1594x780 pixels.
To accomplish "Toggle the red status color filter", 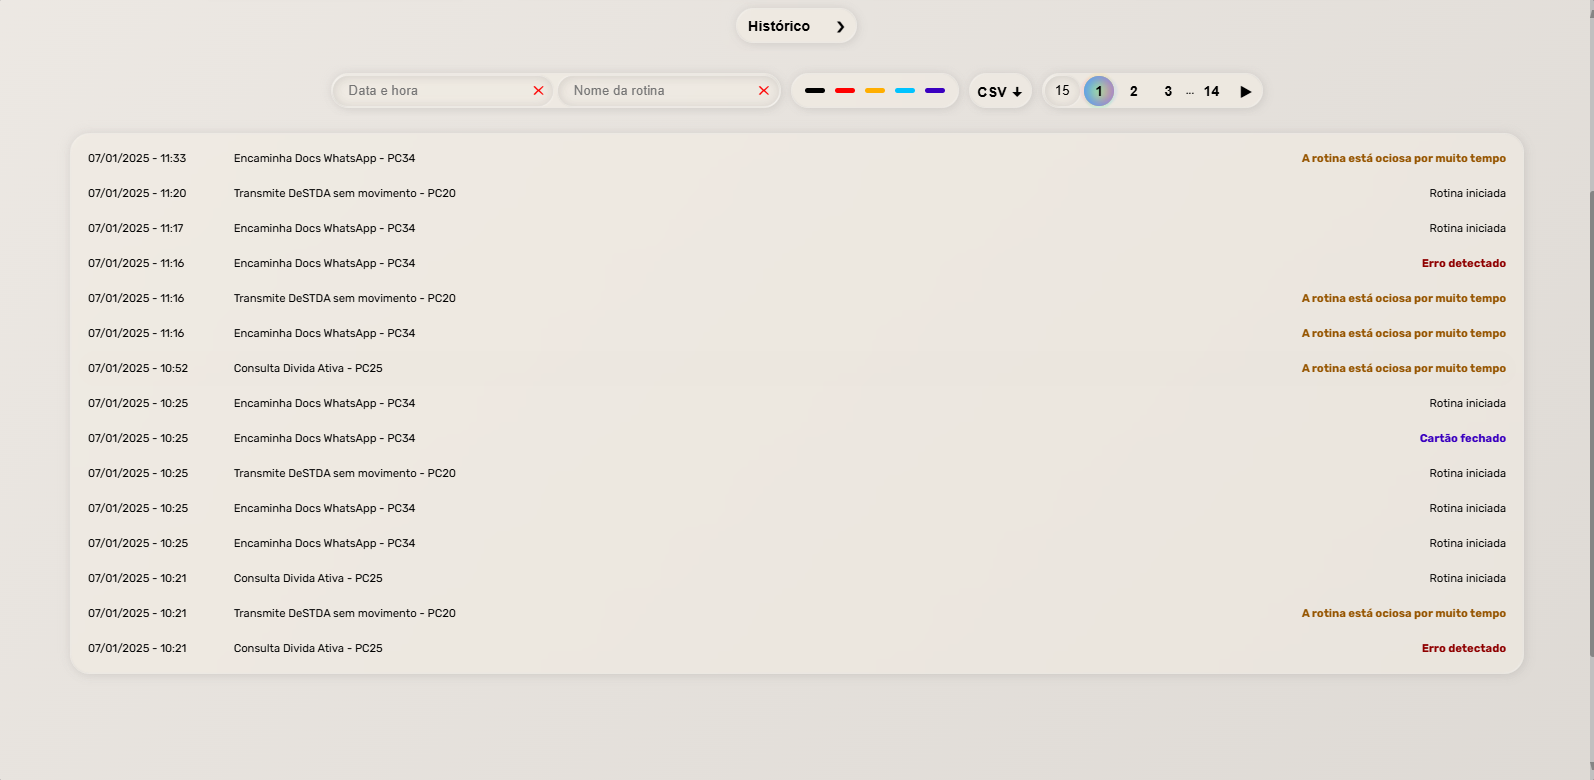I will (845, 91).
